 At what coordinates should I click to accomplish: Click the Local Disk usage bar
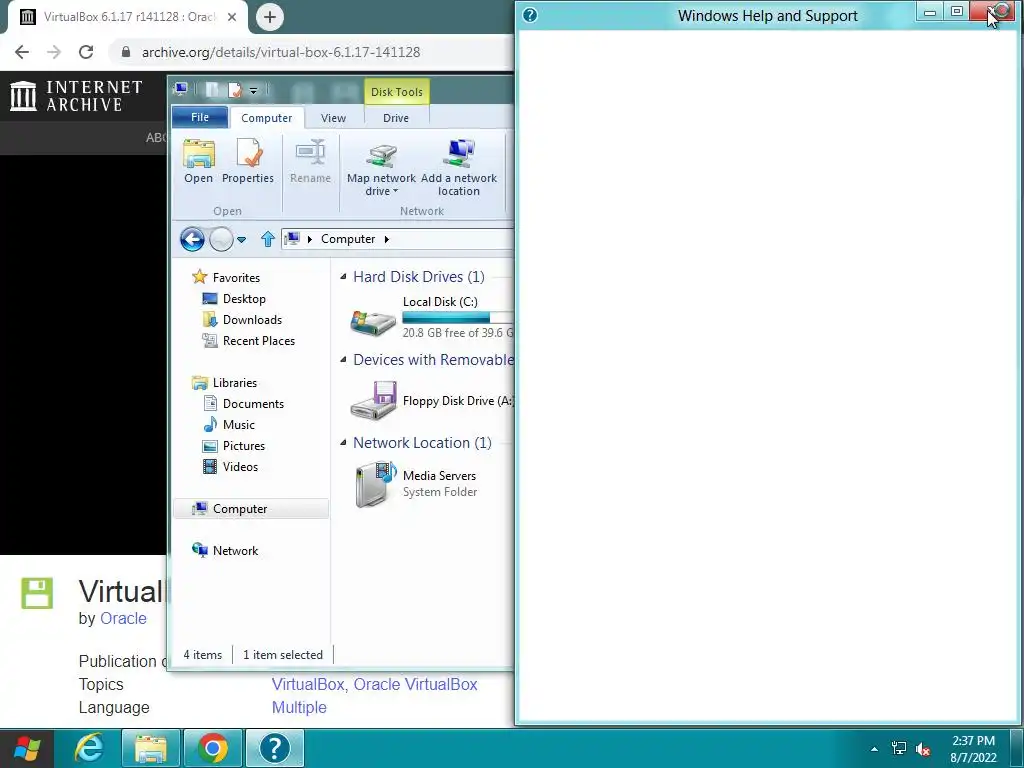[458, 317]
